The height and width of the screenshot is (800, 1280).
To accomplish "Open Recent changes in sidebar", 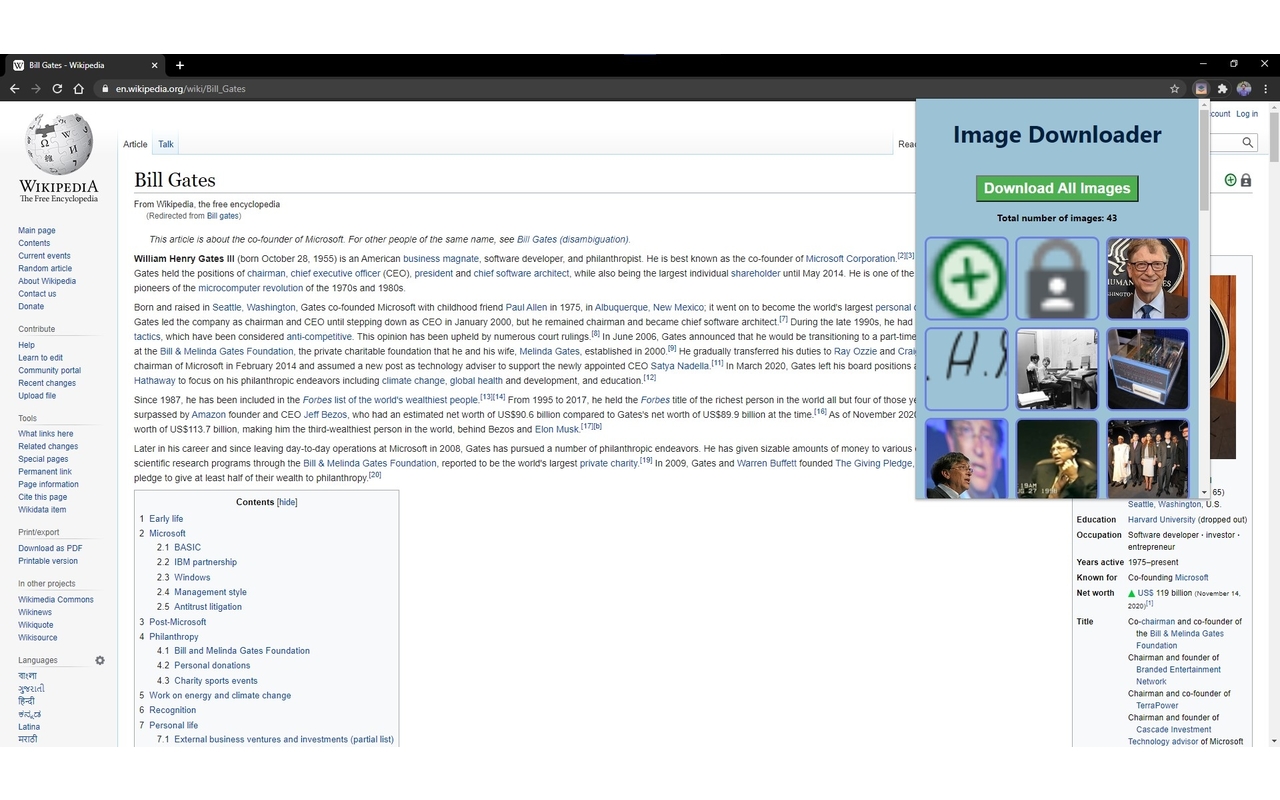I will pyautogui.click(x=47, y=383).
